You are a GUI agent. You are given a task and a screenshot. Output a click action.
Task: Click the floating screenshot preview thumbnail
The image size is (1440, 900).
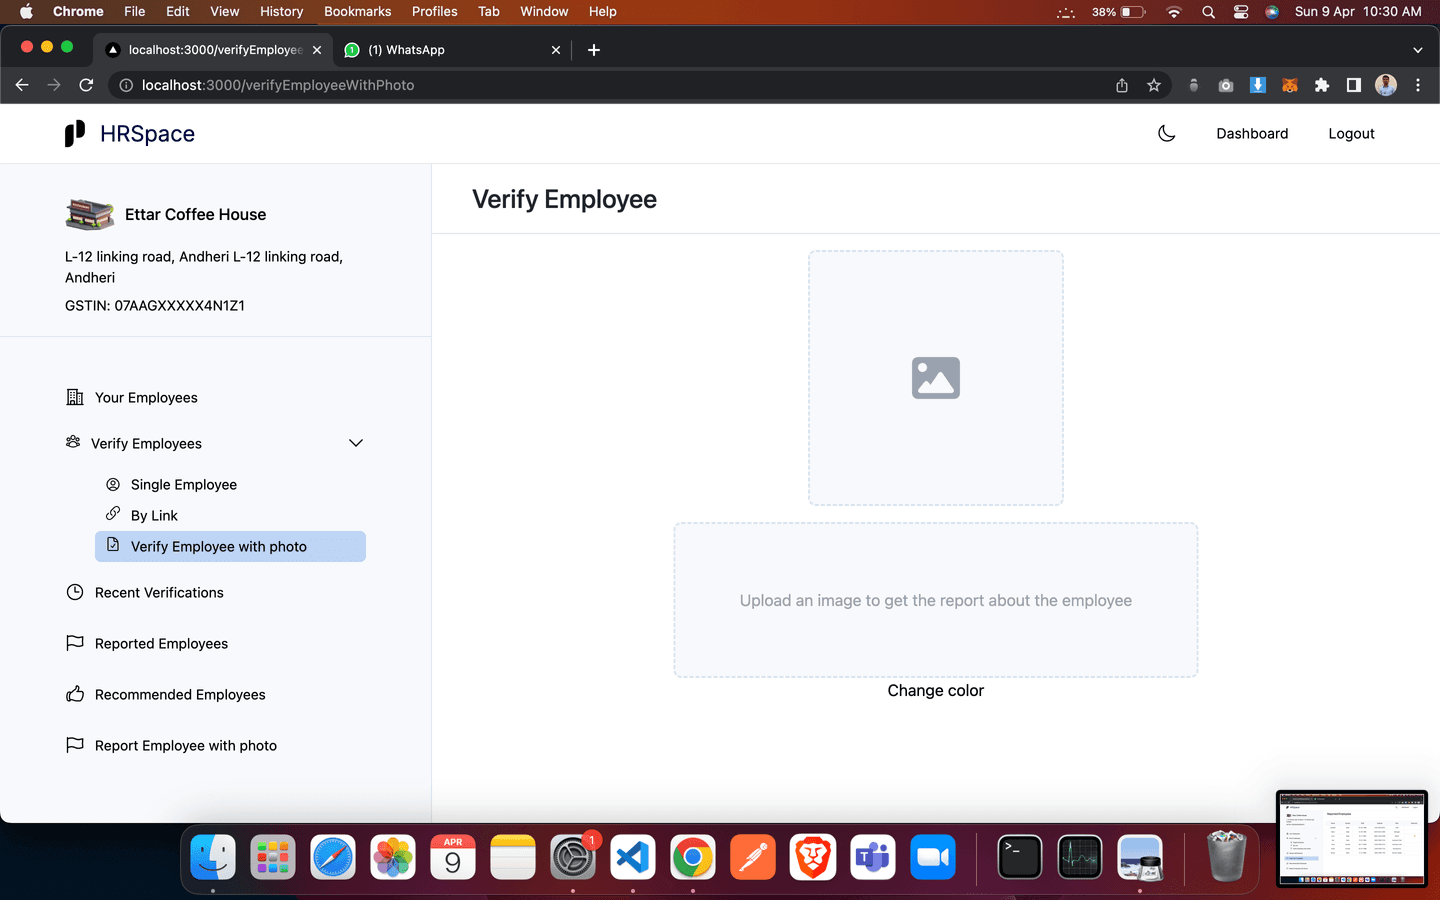(x=1352, y=838)
